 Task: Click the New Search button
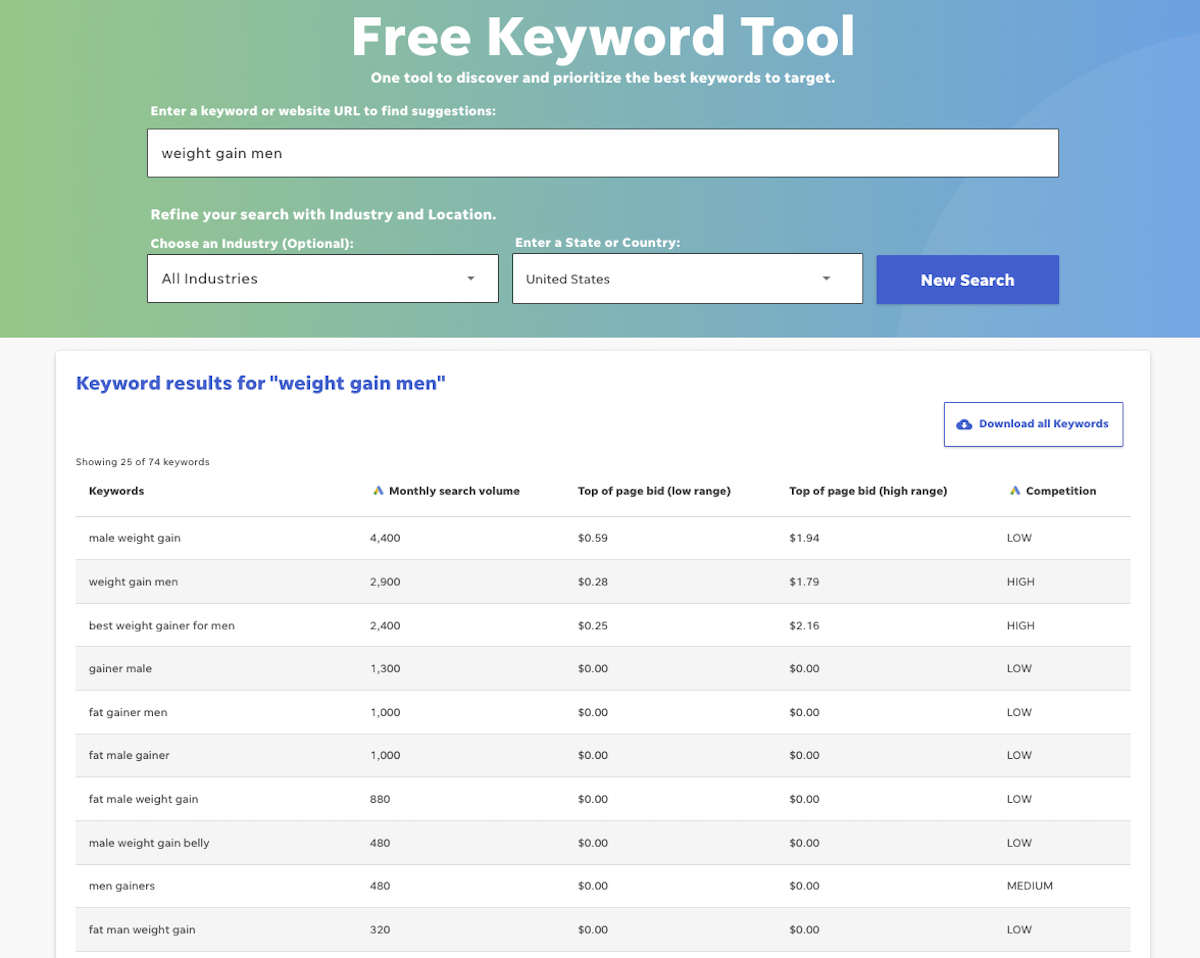[966, 279]
